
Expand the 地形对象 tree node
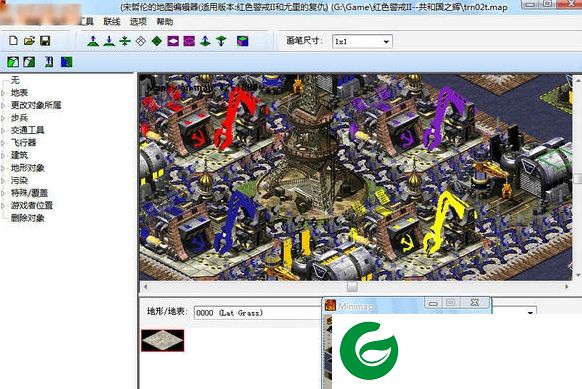pyautogui.click(x=3, y=168)
